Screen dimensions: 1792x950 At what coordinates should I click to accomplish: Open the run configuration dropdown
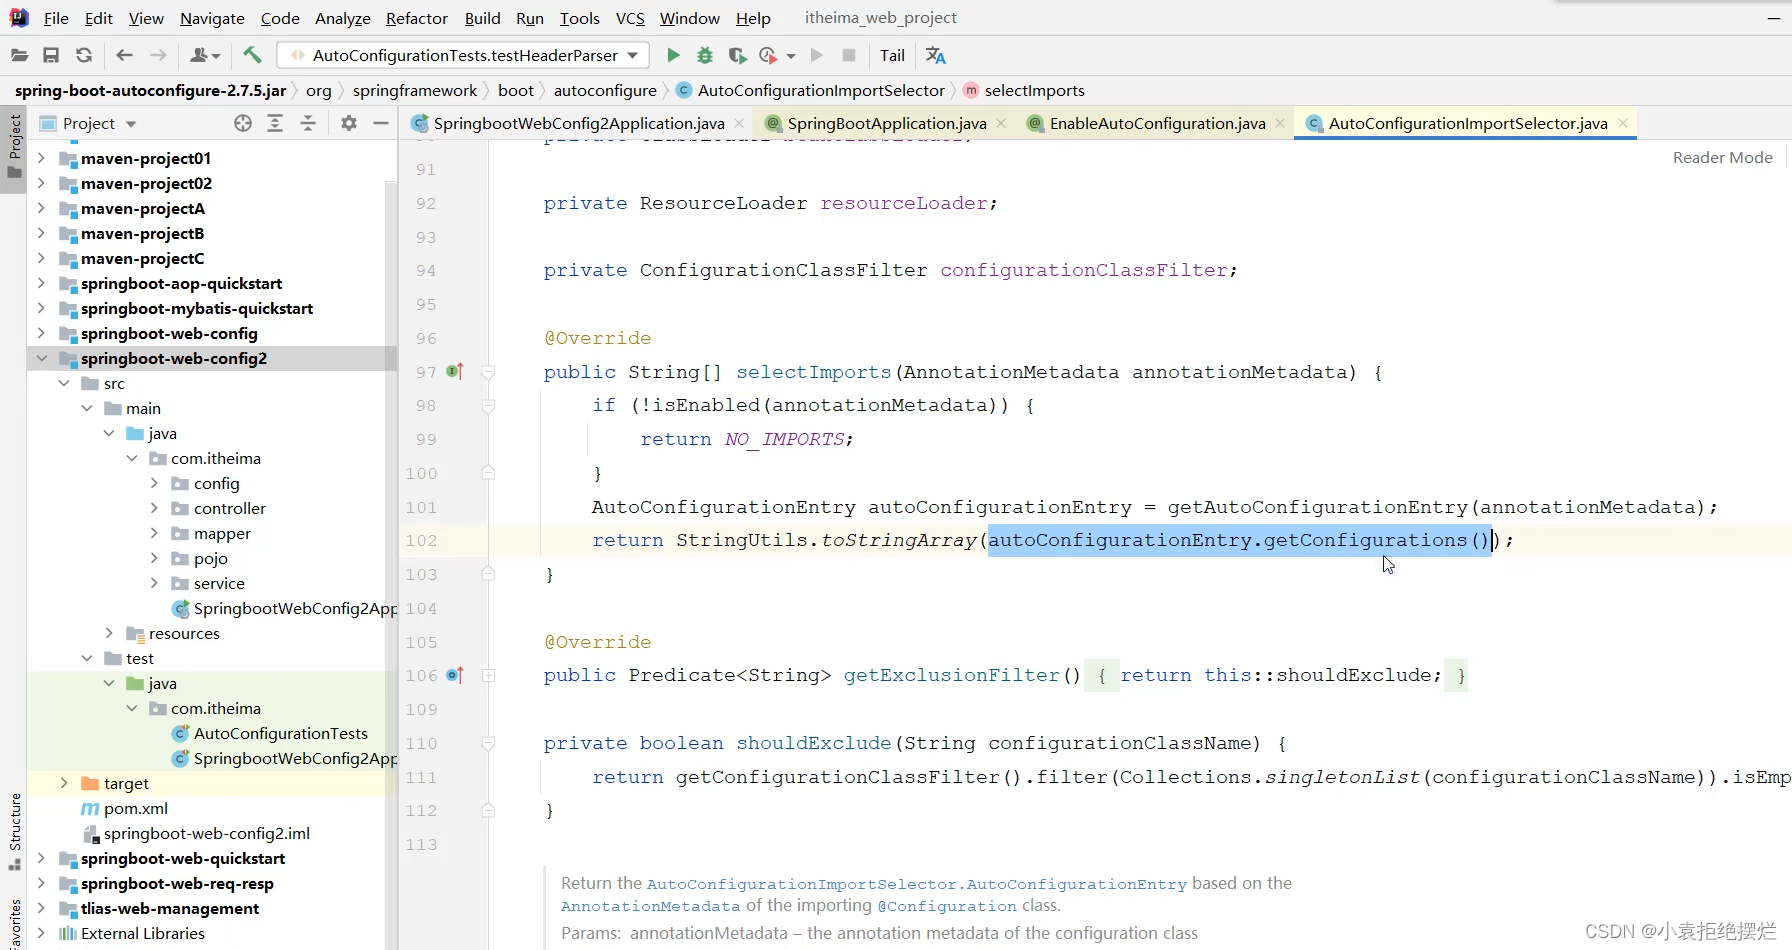click(633, 55)
